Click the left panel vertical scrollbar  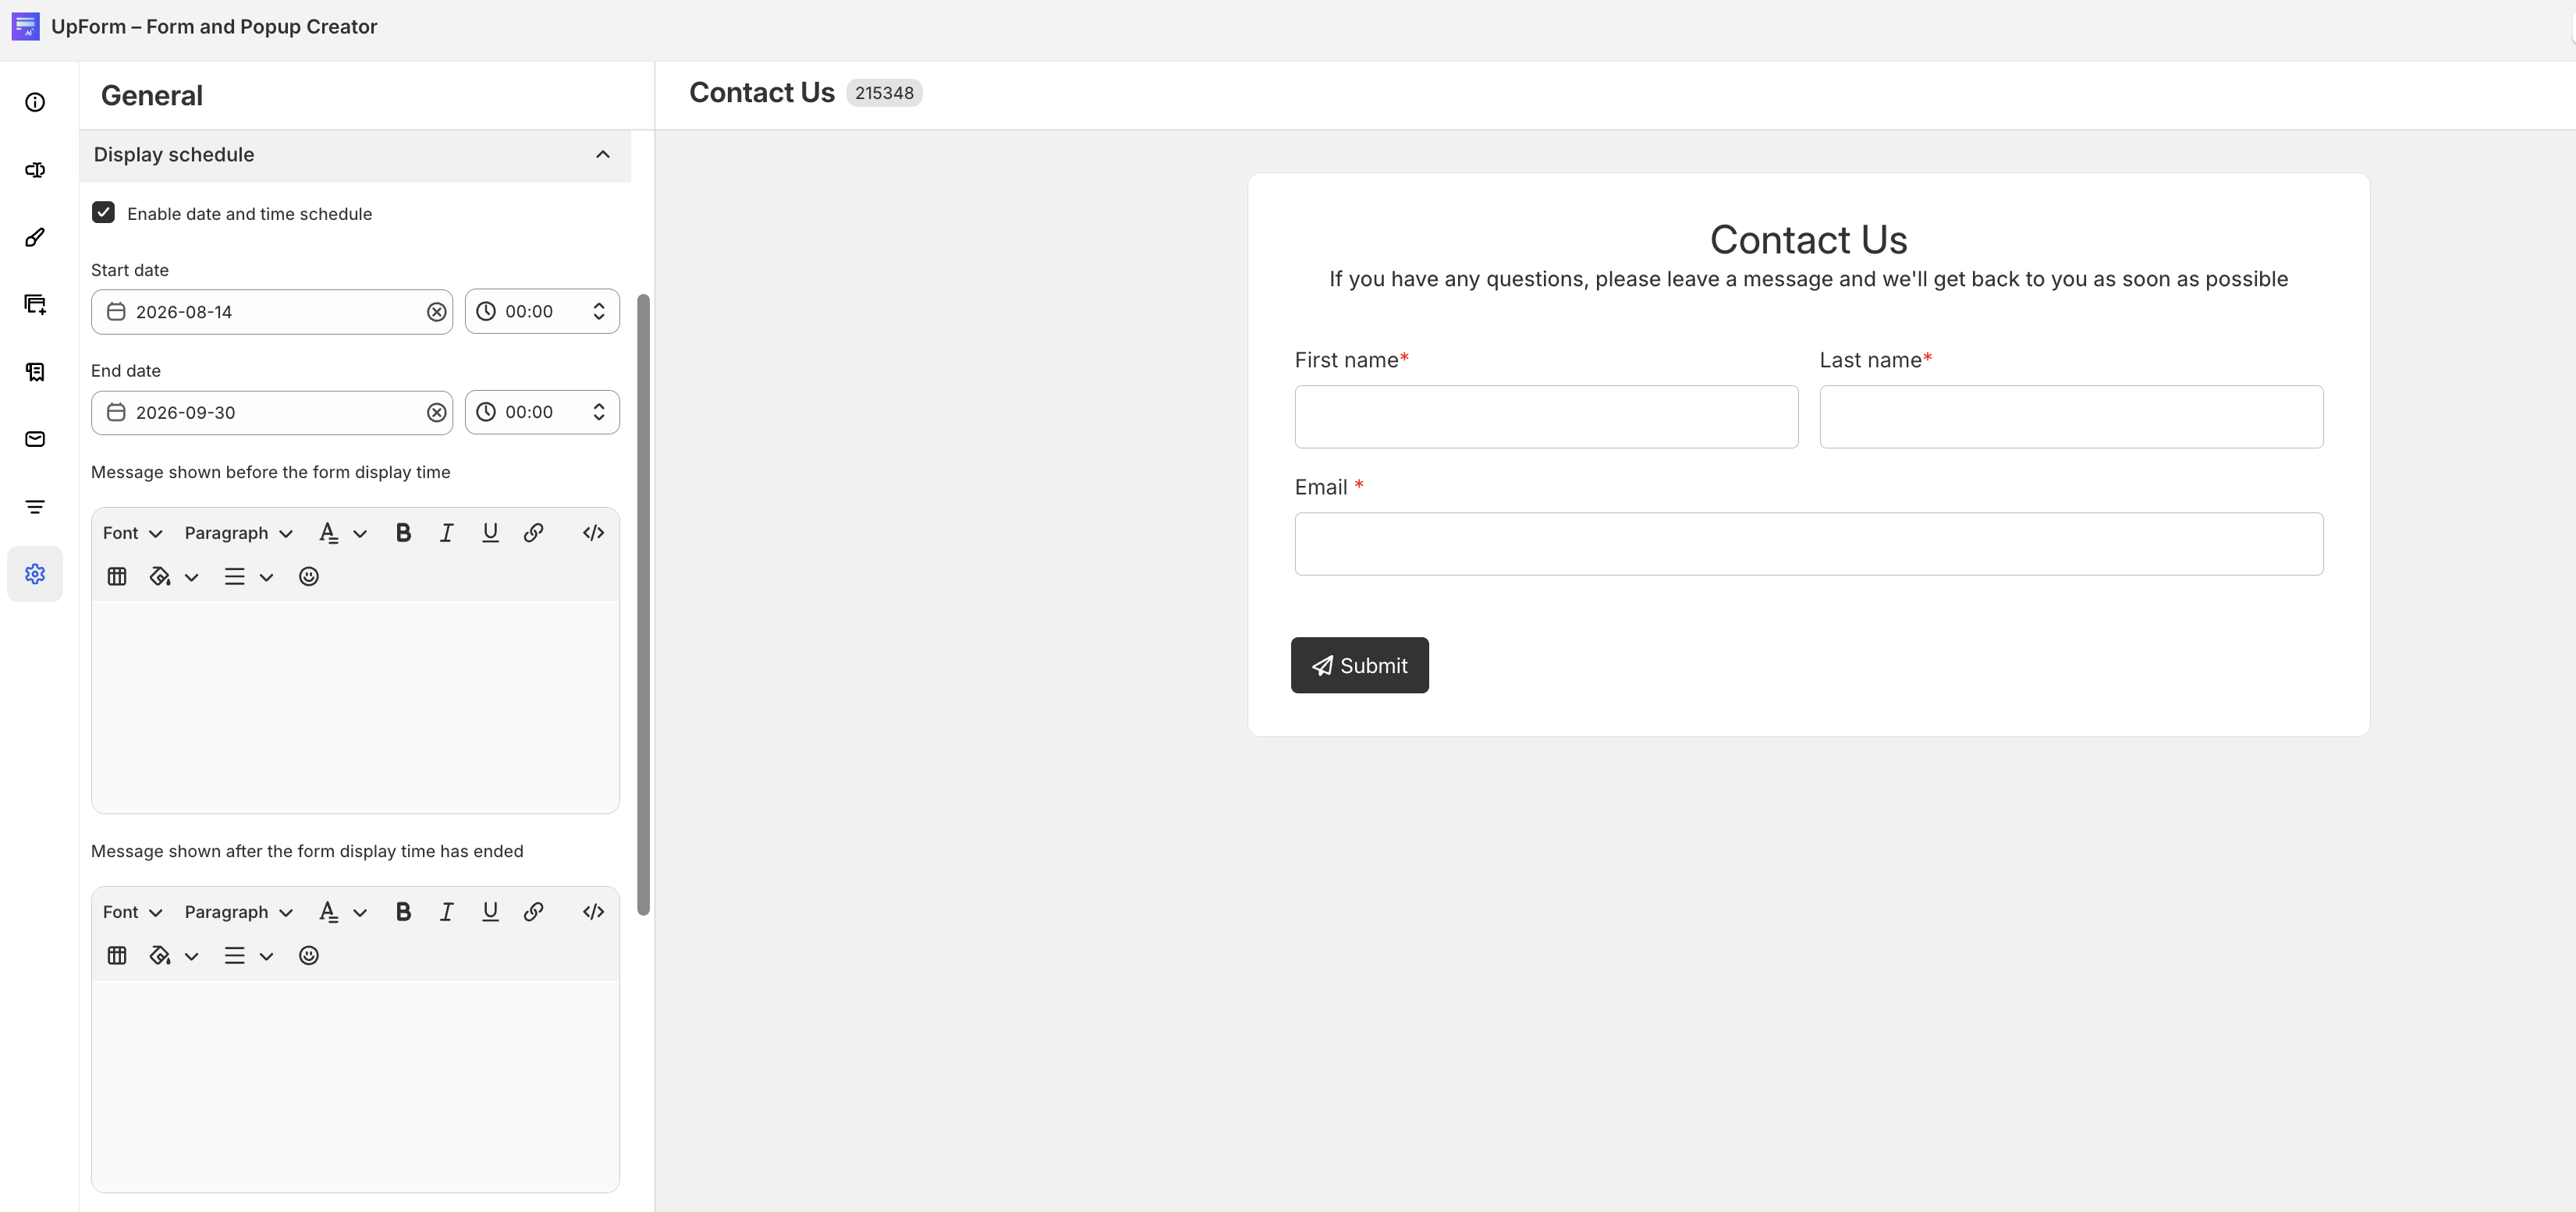pyautogui.click(x=643, y=604)
